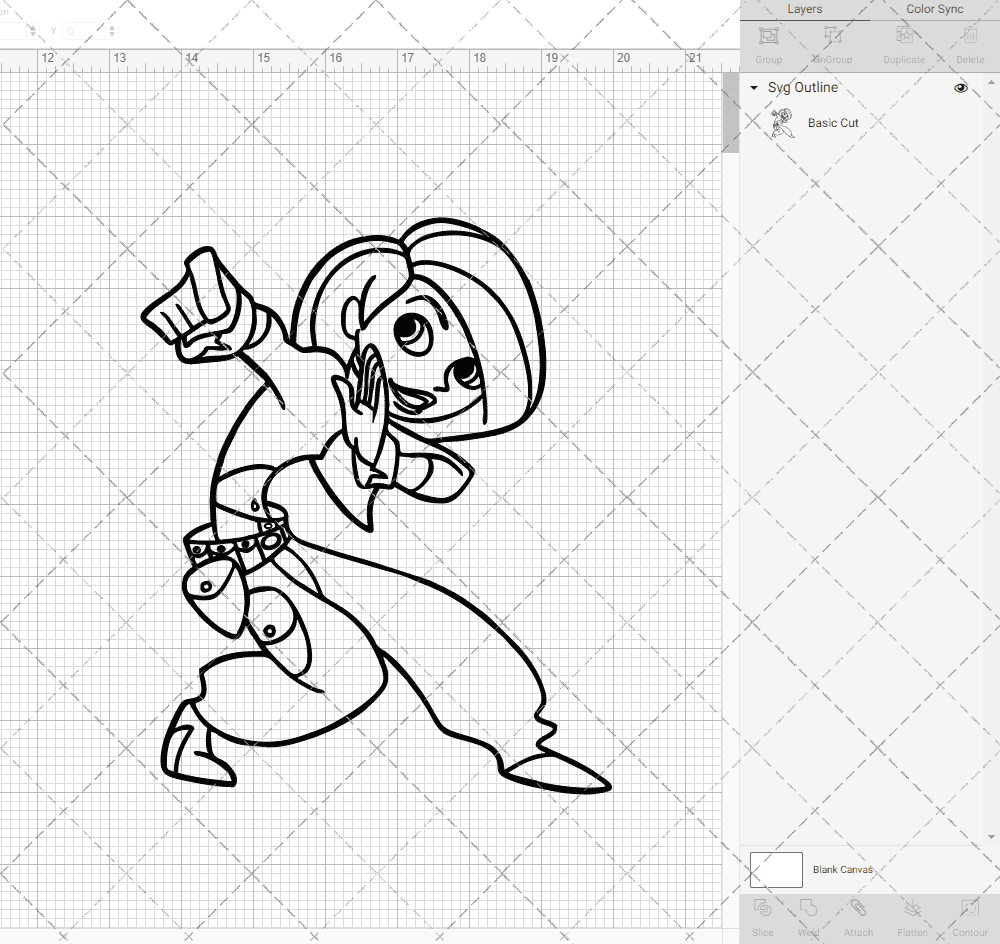This screenshot has width=1000, height=944.
Task: Switch to the Layers tab
Action: pos(804,10)
